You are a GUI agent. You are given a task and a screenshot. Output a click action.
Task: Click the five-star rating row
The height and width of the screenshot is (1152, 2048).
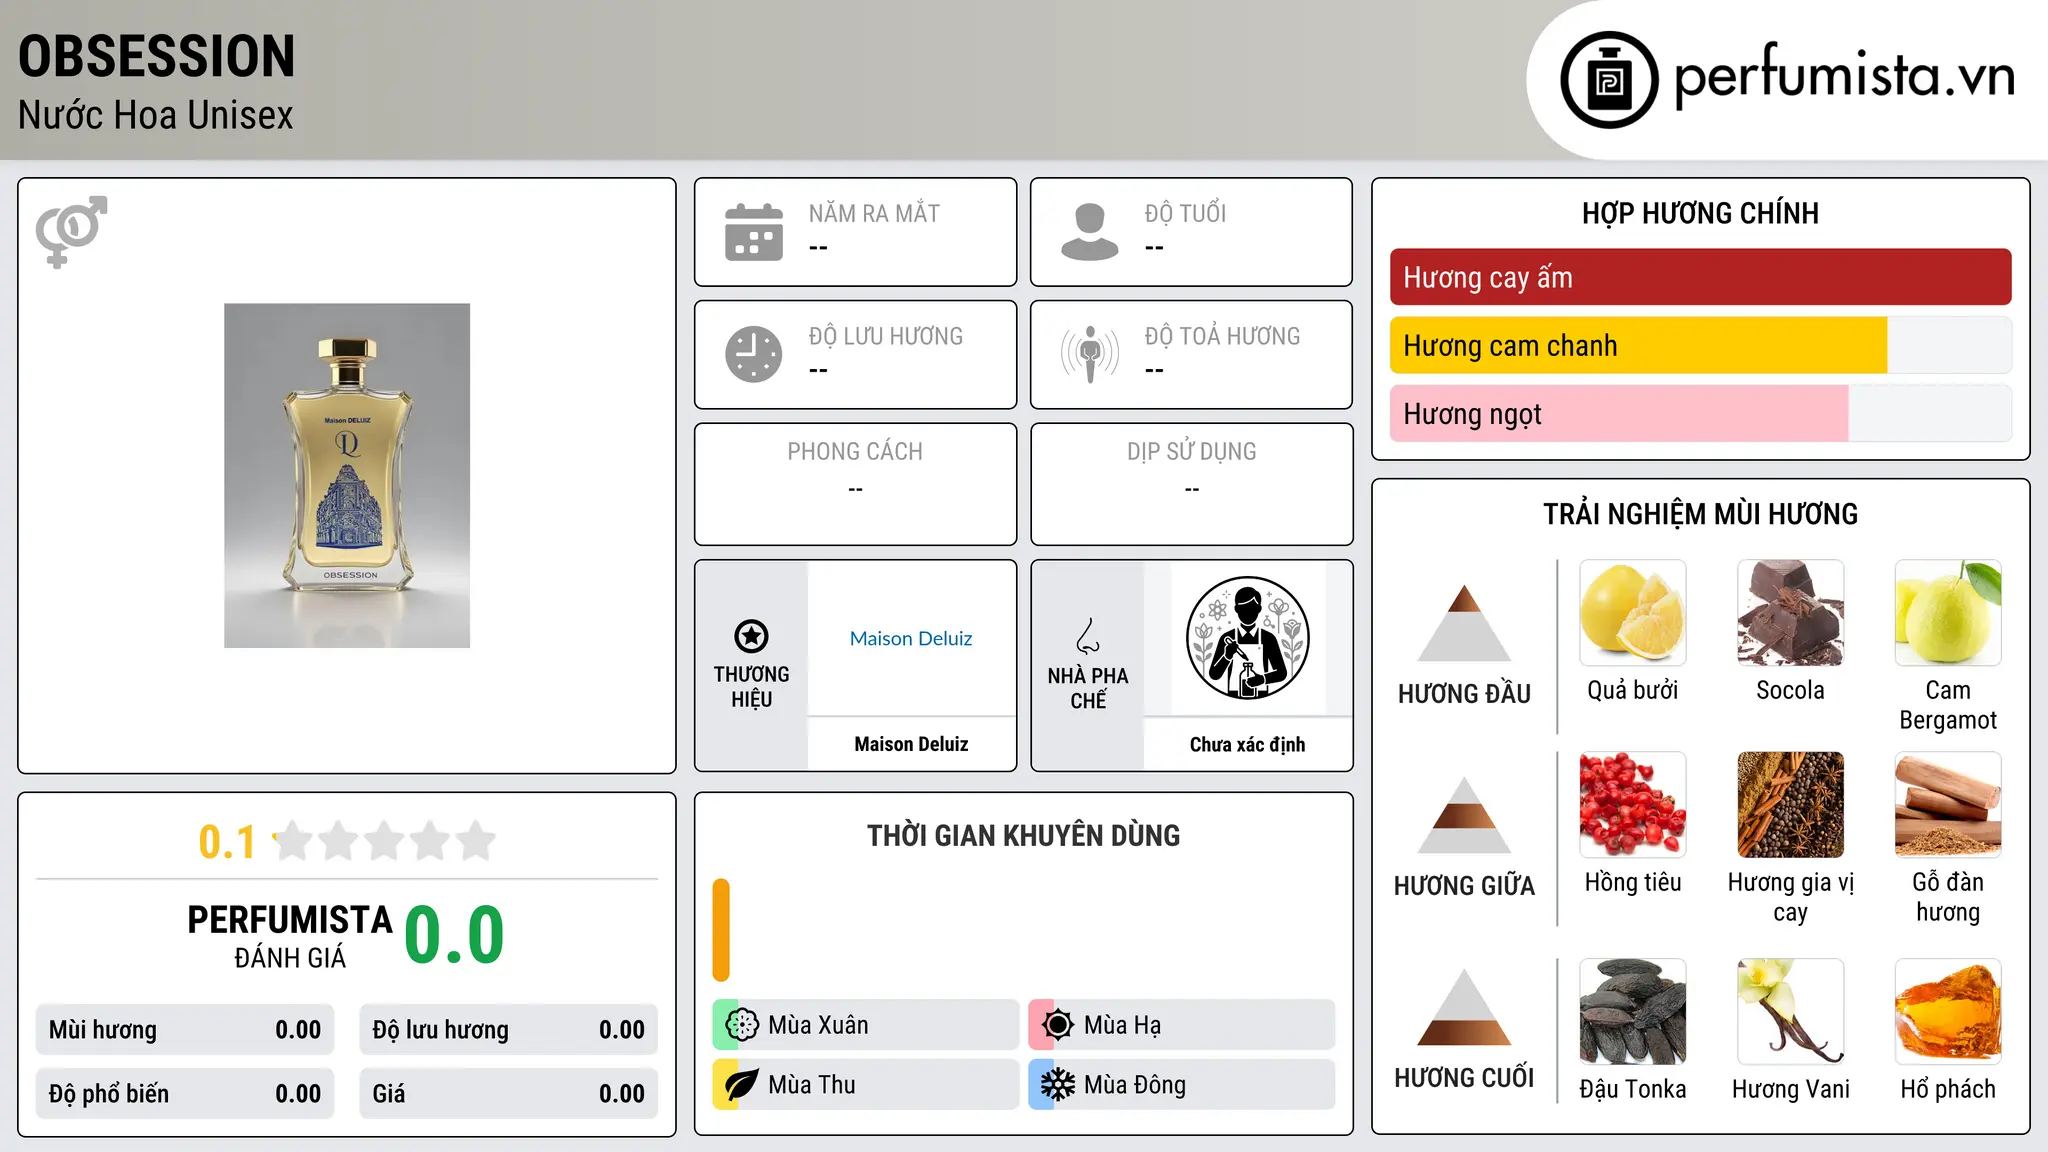point(384,841)
